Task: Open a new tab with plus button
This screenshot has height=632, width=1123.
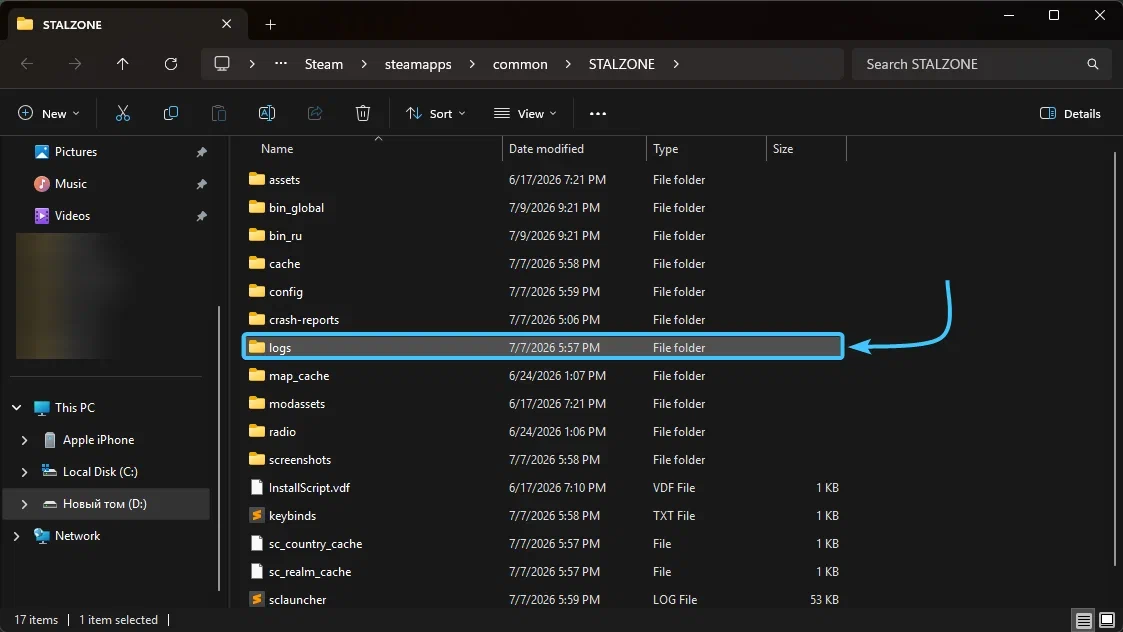Action: pos(270,24)
